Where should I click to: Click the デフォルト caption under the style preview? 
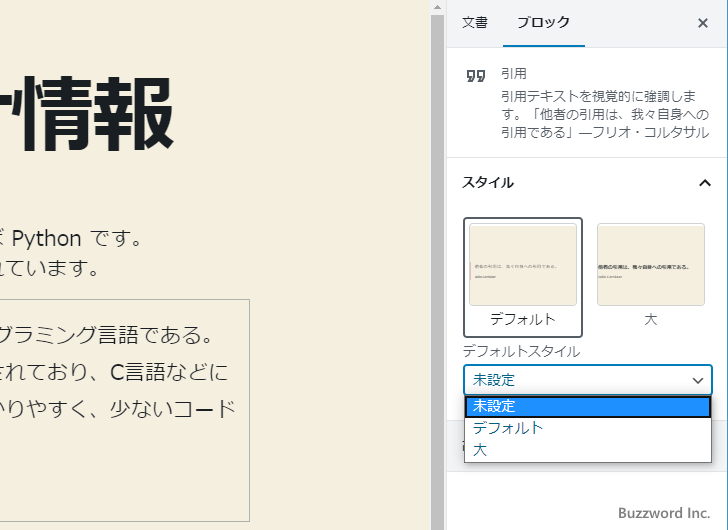[x=523, y=319]
